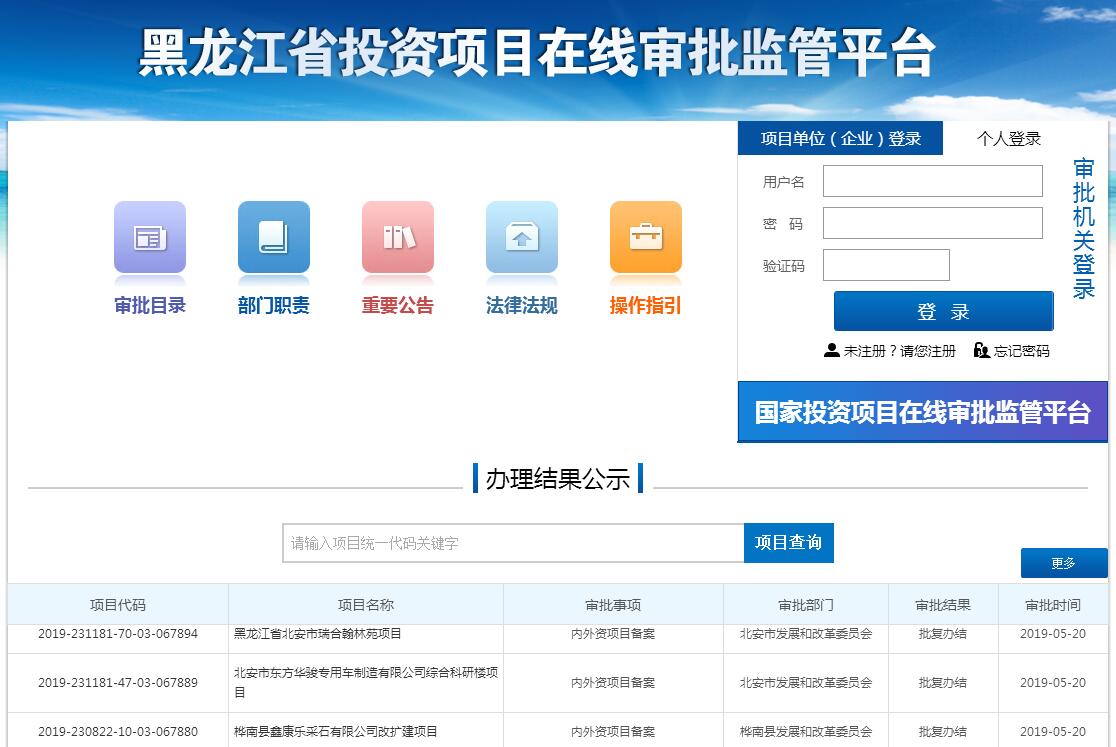Click the lock icon beside 忘记密码
This screenshot has width=1116, height=747.
pyautogui.click(x=981, y=350)
